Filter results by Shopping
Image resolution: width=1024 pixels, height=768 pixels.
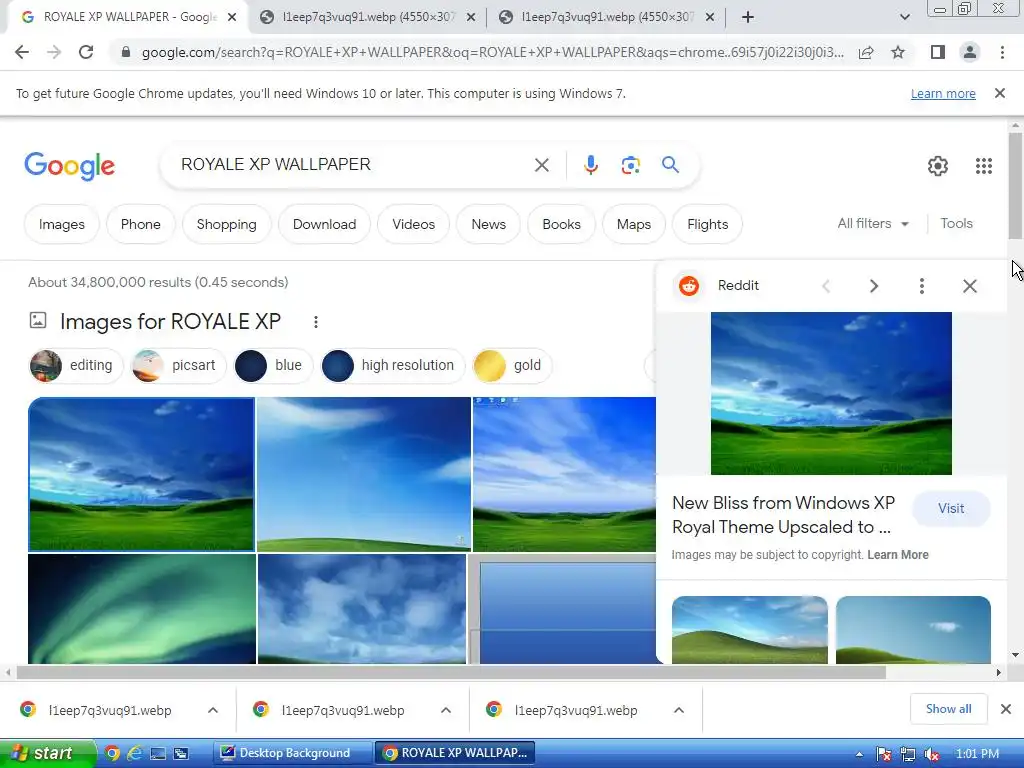[x=227, y=224]
